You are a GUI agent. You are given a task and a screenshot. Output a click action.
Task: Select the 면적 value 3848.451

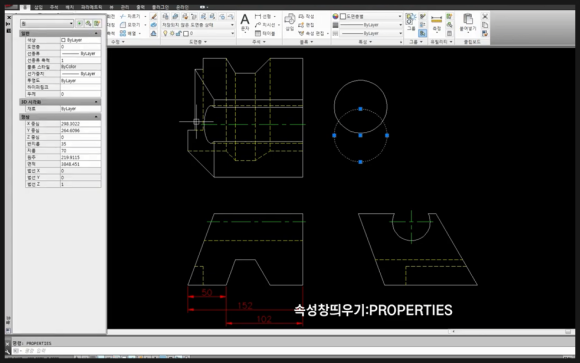[x=80, y=164]
